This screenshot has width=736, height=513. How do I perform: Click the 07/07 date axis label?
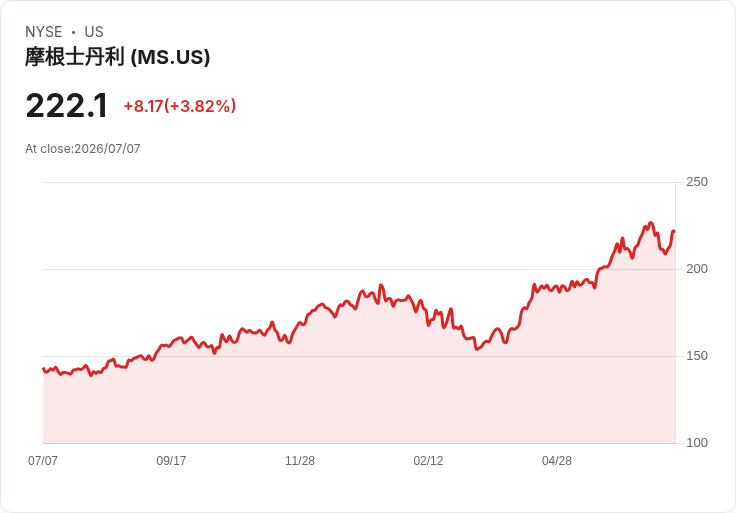click(x=43, y=460)
